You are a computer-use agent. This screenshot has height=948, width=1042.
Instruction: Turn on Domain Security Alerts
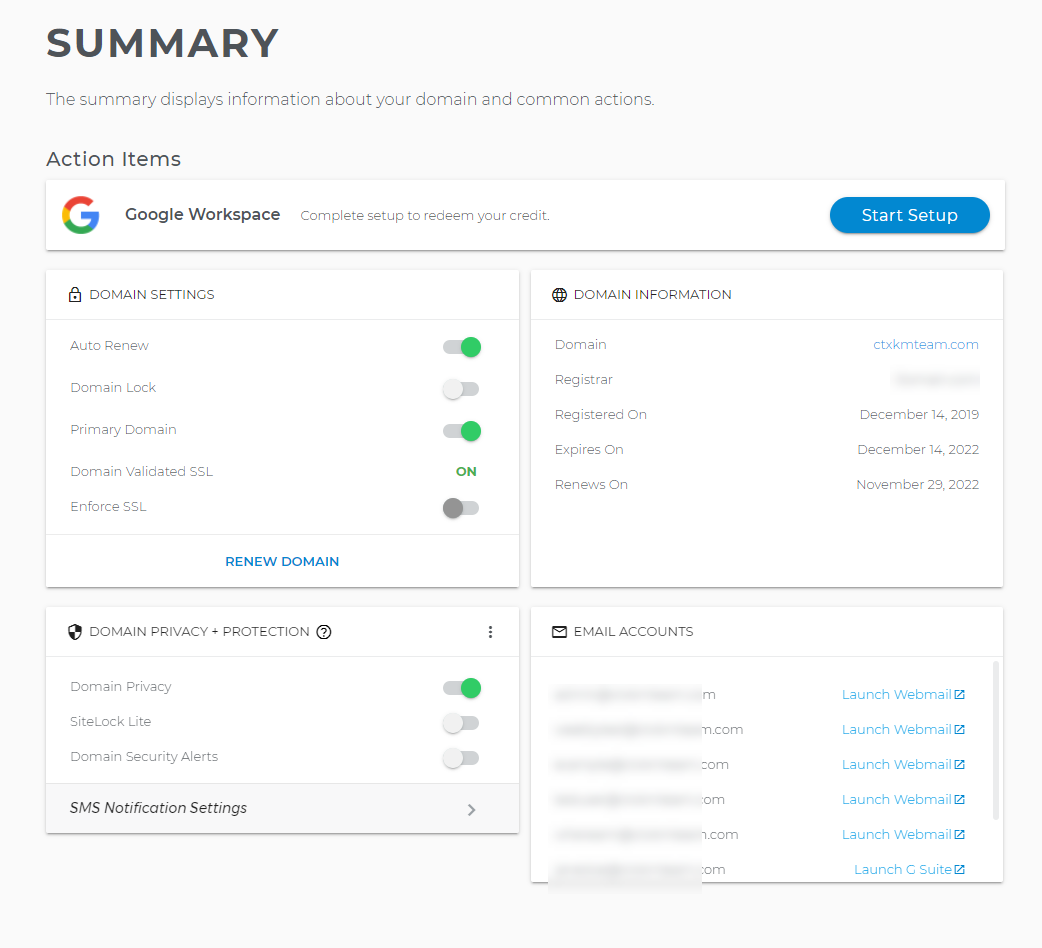click(x=461, y=758)
